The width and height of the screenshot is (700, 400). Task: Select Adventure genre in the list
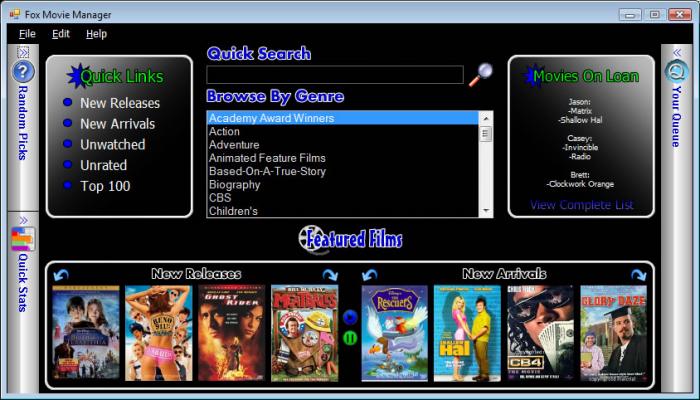pos(342,145)
